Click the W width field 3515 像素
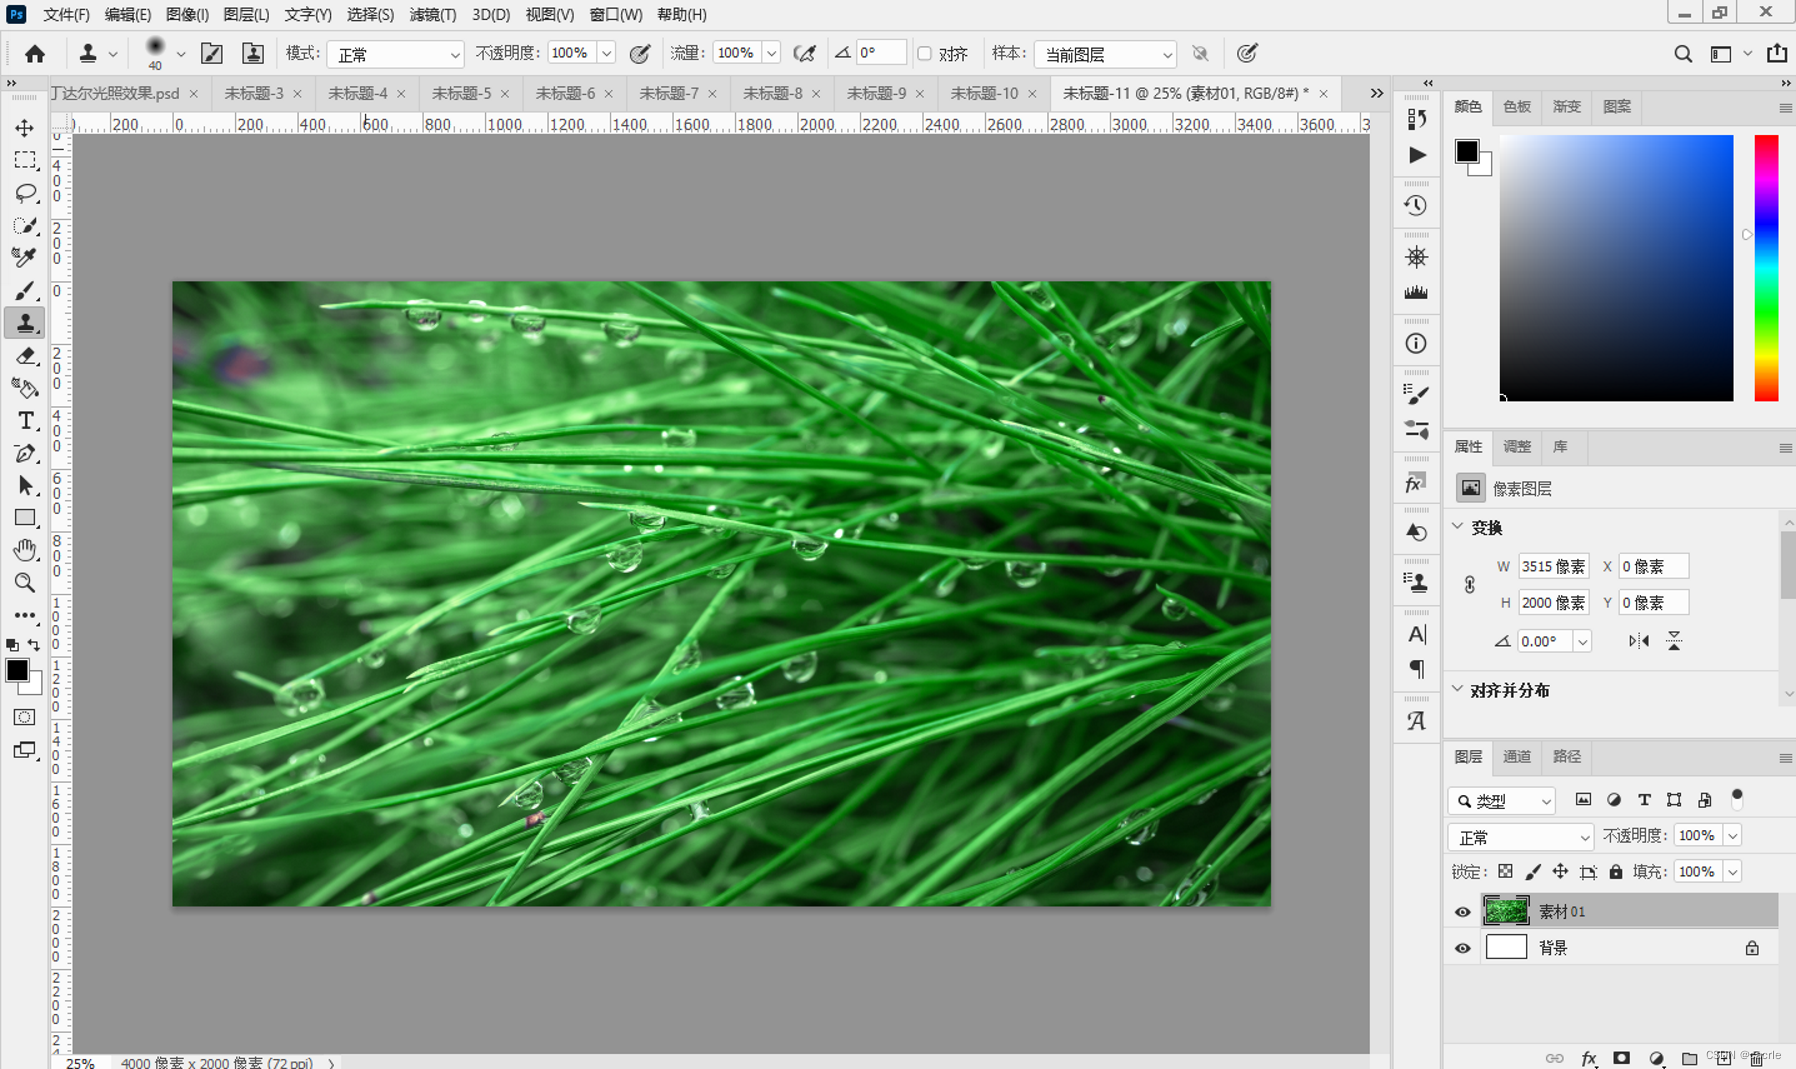This screenshot has width=1796, height=1069. [x=1553, y=566]
